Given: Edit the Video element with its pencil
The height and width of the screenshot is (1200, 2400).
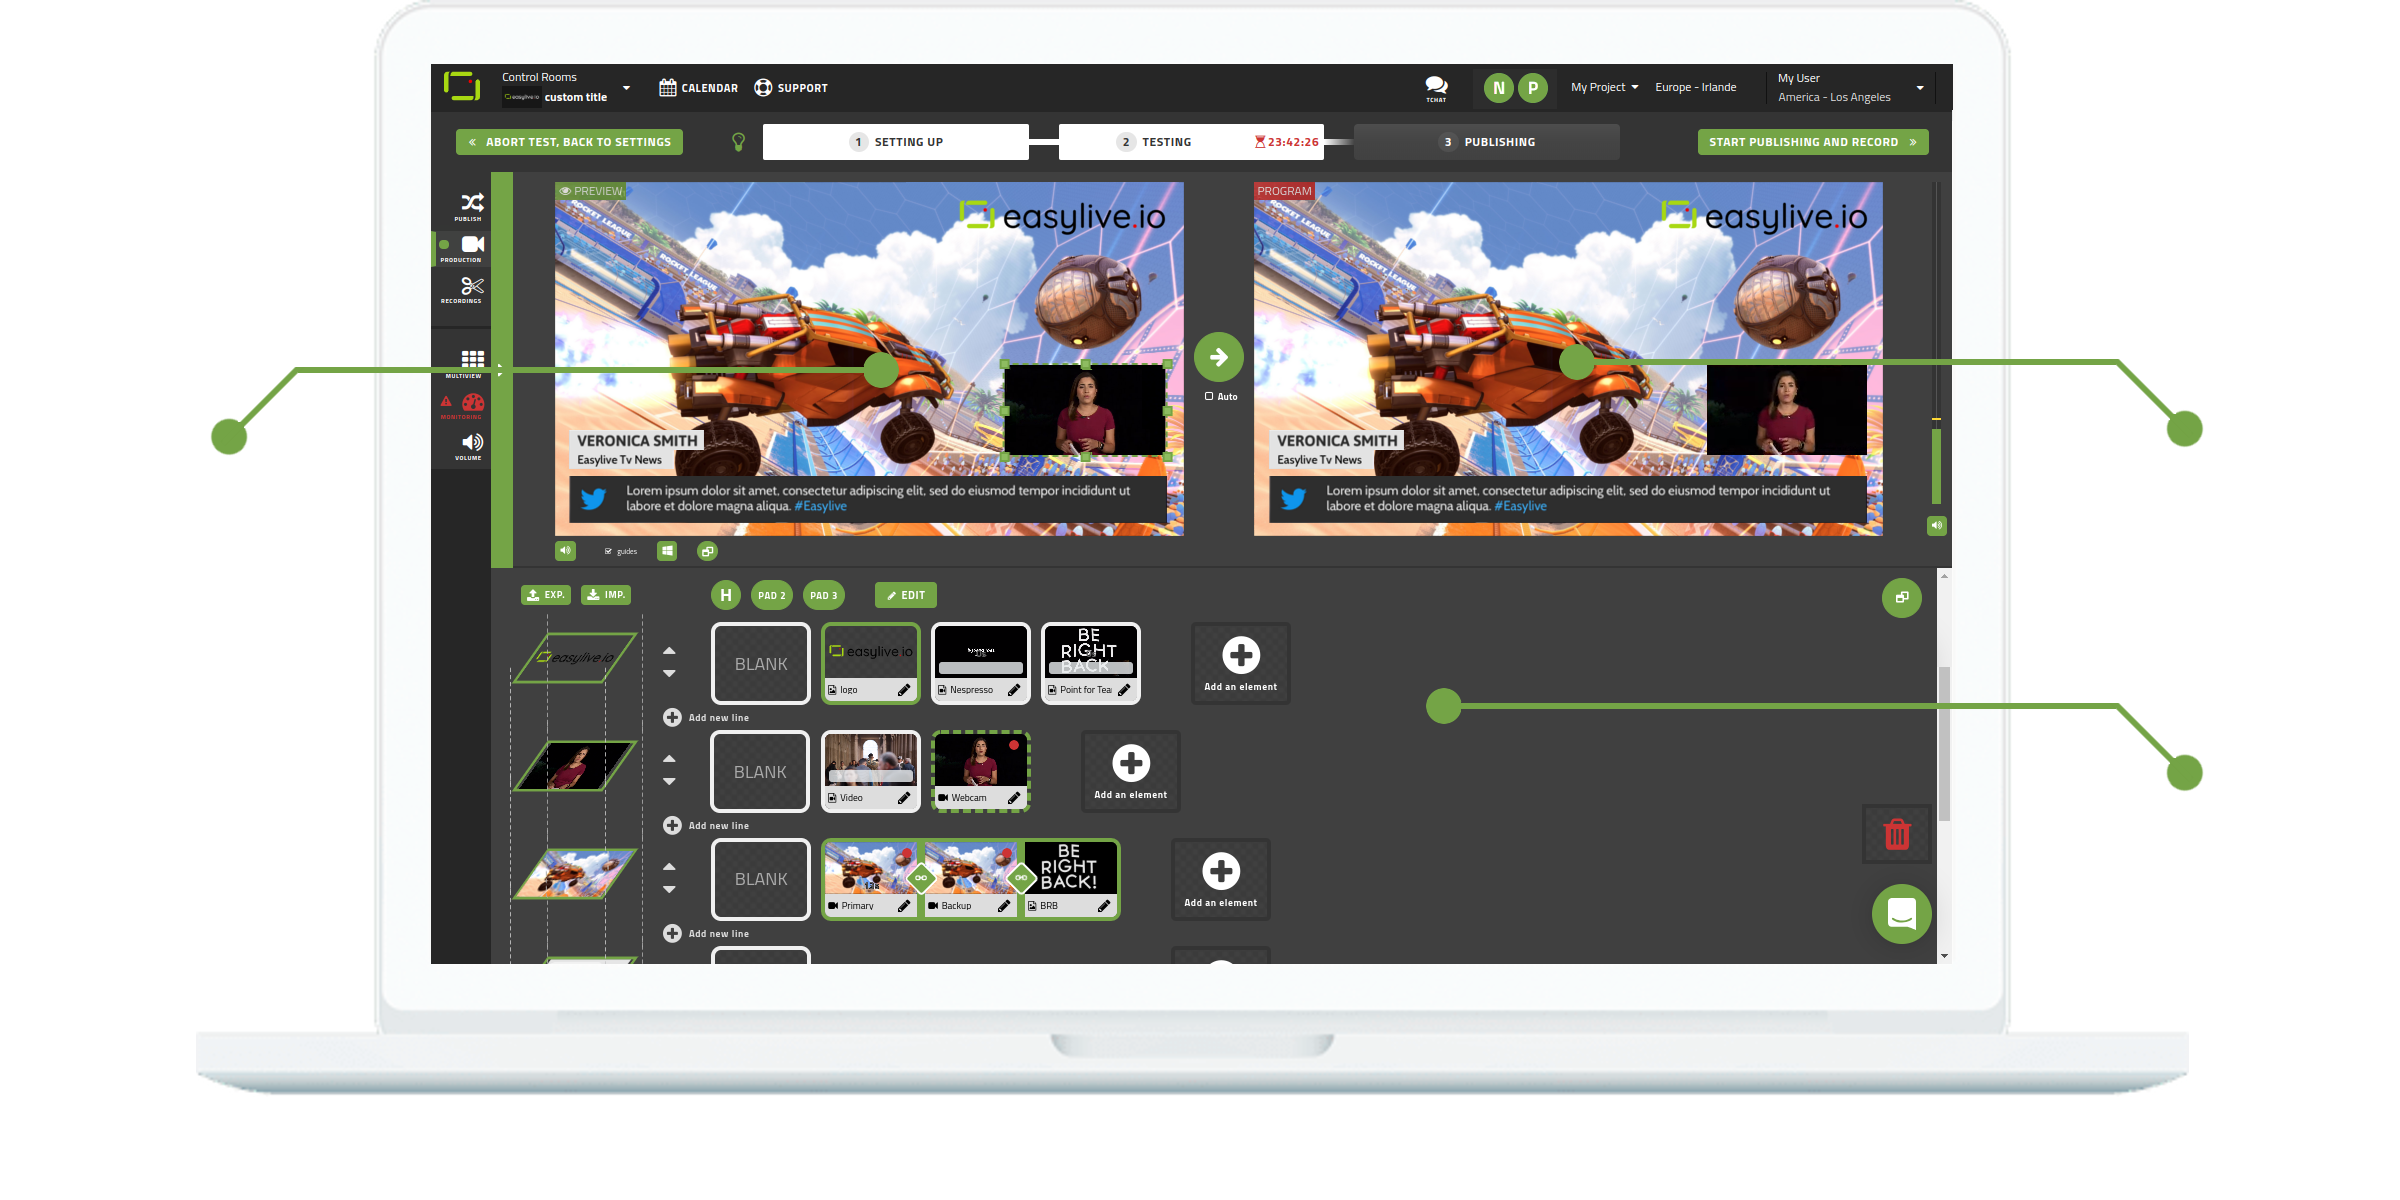Looking at the screenshot, I should (x=904, y=798).
